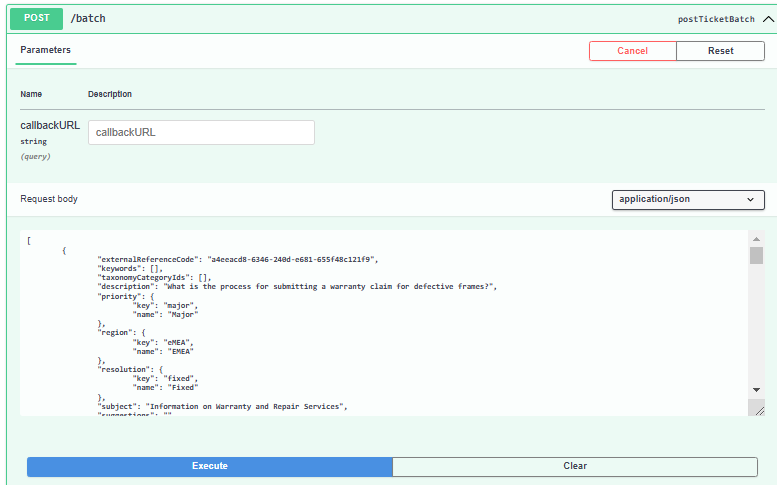Click the "keywords" line in JSON
Screen dimensions: 777x485
click(x=130, y=269)
